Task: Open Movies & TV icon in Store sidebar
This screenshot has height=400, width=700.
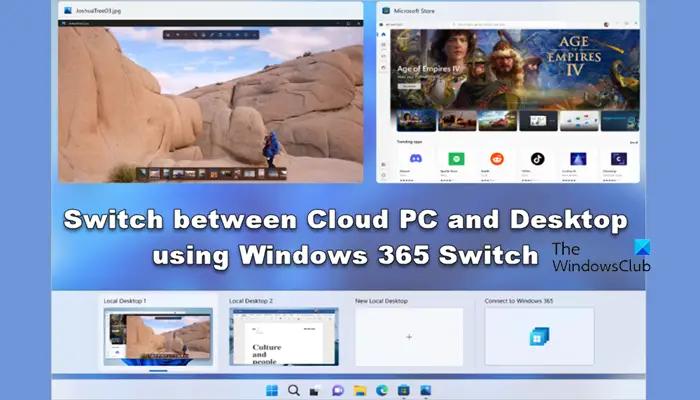Action: pyautogui.click(x=383, y=67)
